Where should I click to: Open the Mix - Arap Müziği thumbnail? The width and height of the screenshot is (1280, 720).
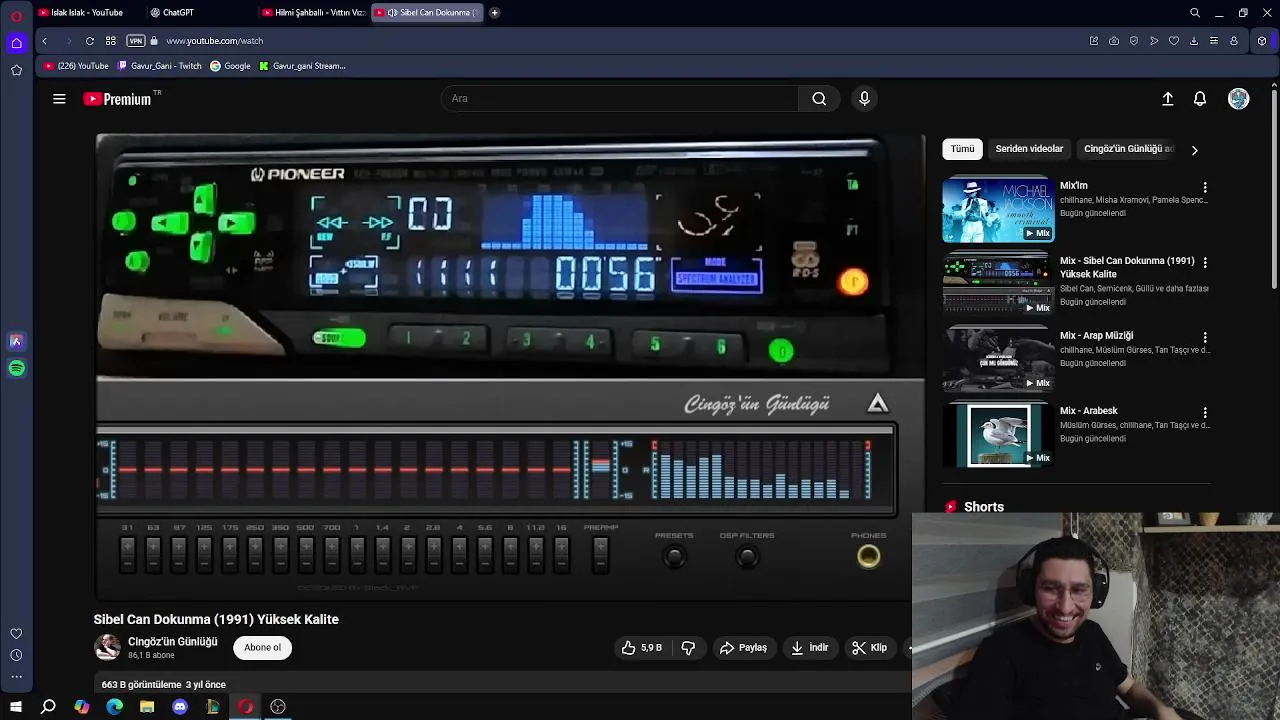tap(998, 360)
